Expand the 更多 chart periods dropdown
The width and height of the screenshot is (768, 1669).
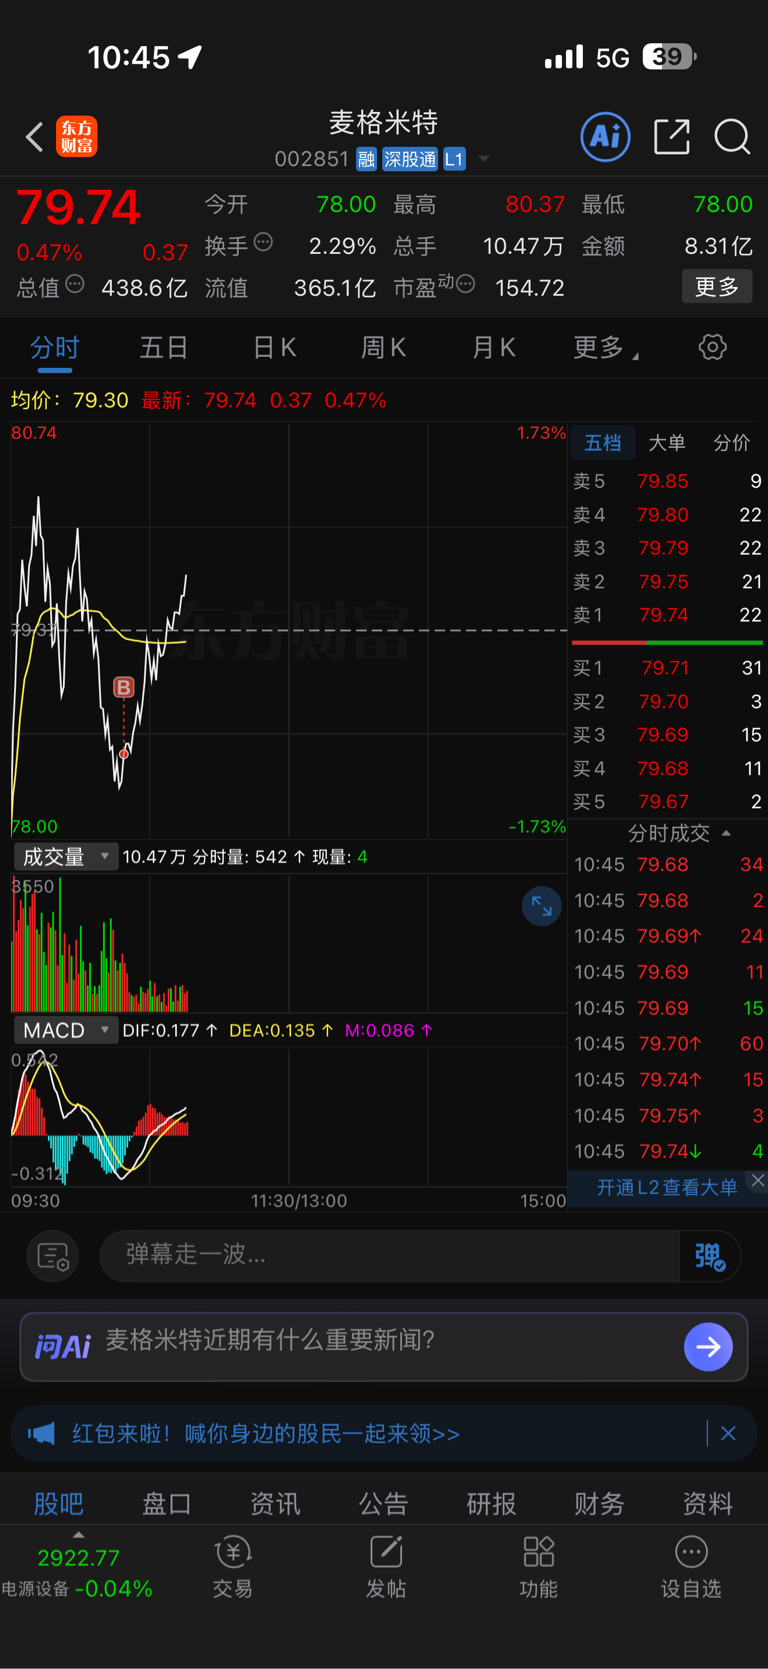(606, 347)
